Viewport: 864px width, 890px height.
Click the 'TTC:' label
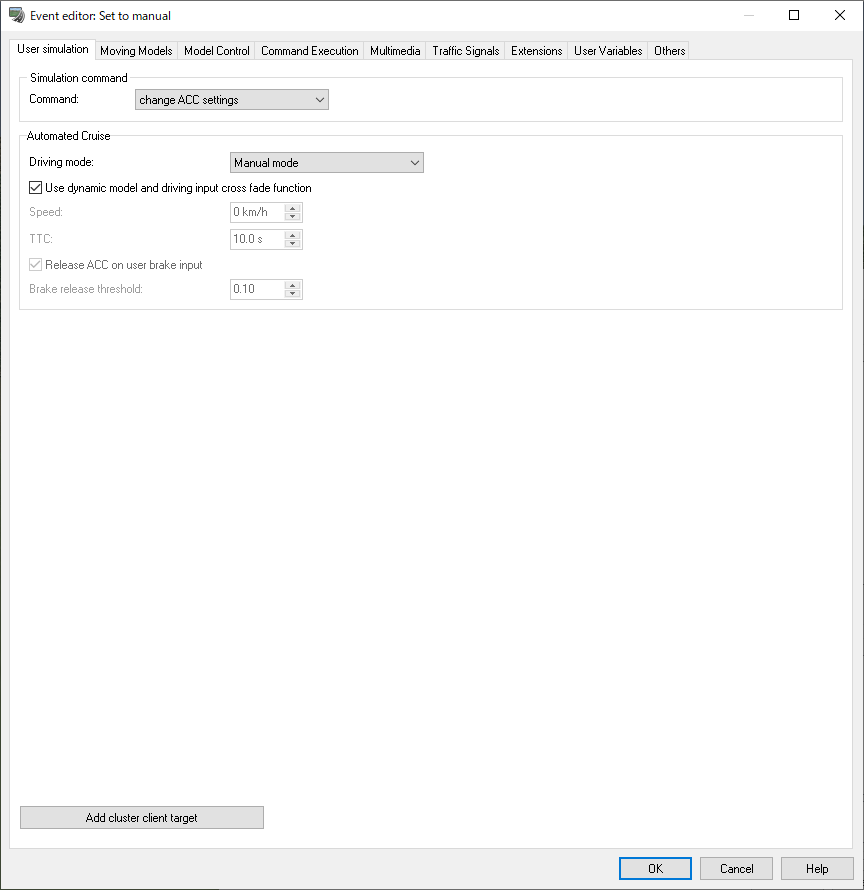[x=41, y=239]
